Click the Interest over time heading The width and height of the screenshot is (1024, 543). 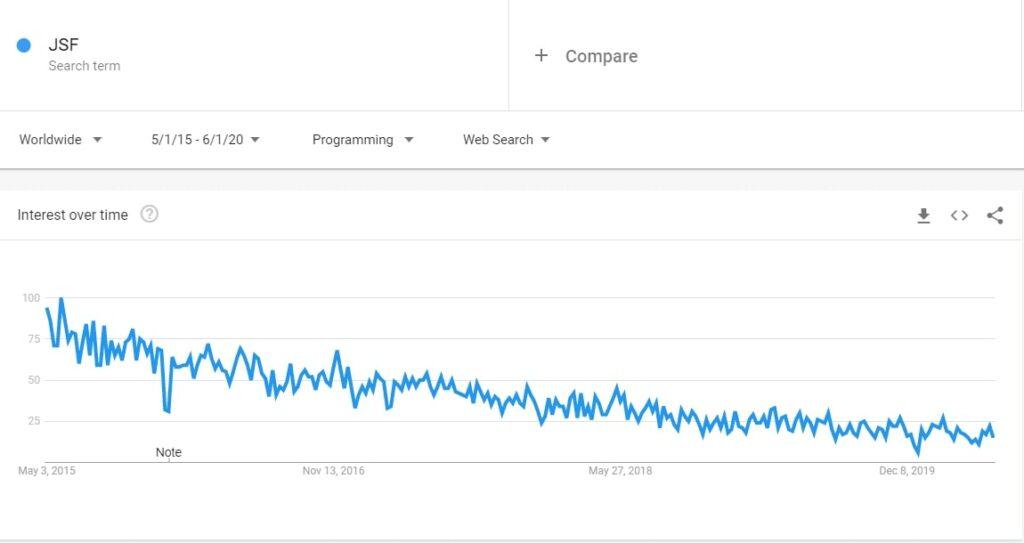coord(72,215)
